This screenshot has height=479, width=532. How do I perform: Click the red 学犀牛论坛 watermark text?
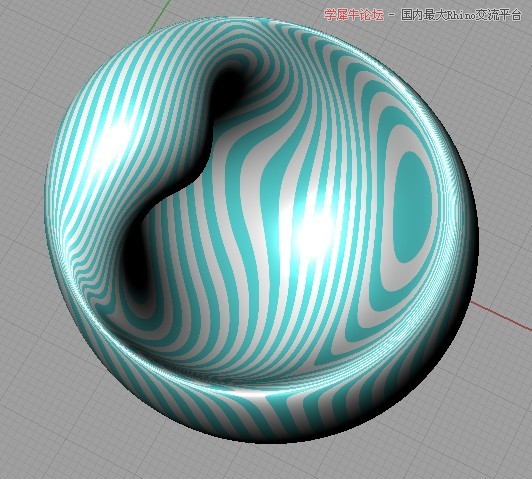354,15
